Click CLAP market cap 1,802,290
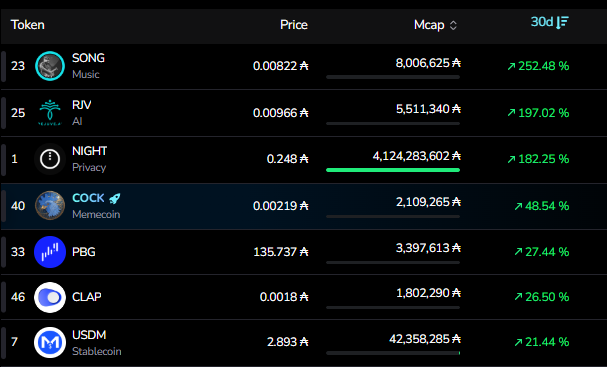The image size is (607, 367). click(x=428, y=293)
